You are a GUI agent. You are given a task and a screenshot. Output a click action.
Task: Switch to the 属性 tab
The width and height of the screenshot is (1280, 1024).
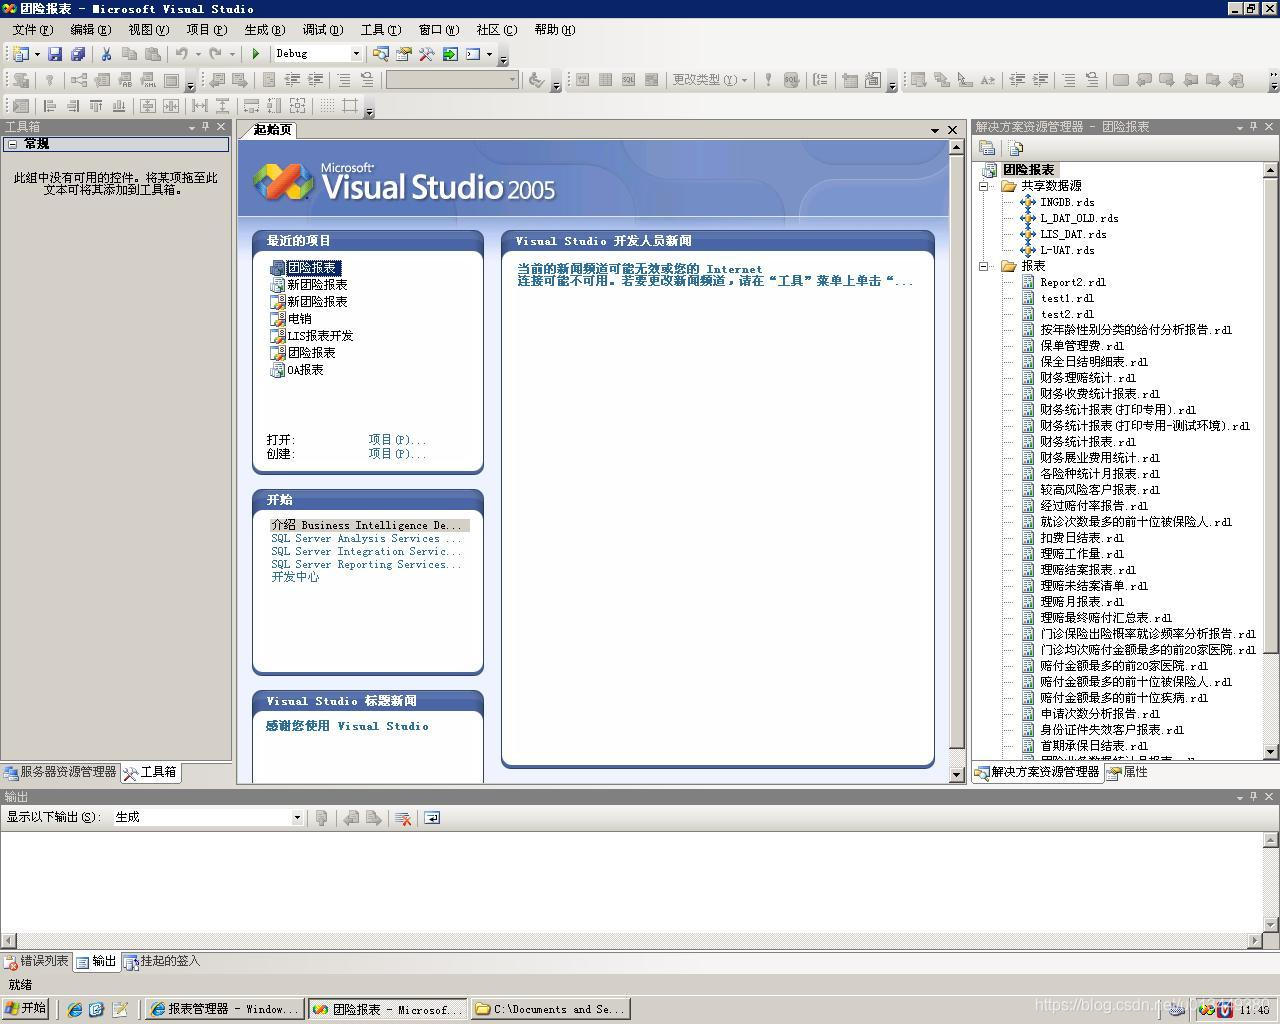click(1127, 772)
